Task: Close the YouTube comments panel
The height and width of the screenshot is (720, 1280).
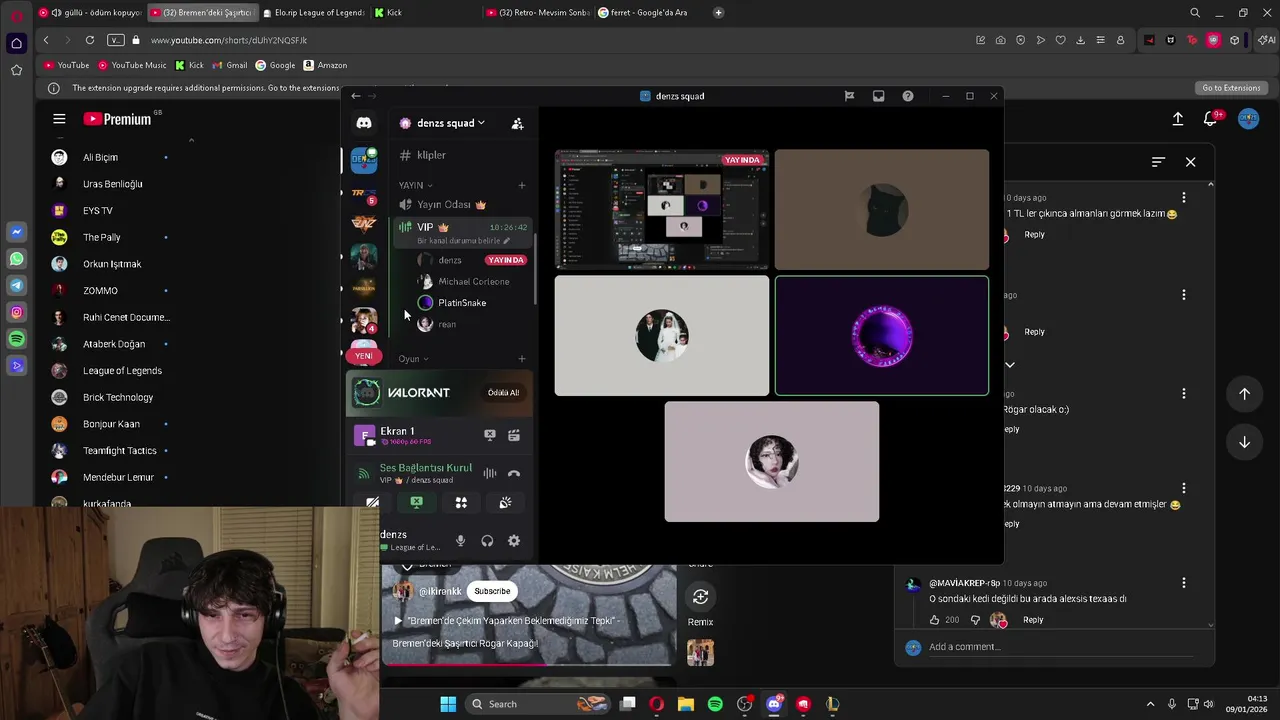Action: (1190, 162)
